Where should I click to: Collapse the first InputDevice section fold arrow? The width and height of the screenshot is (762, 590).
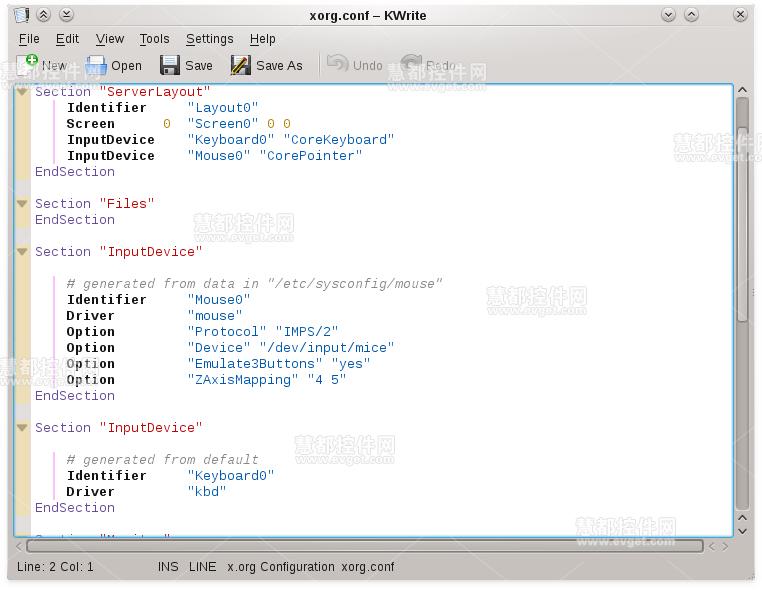click(22, 252)
